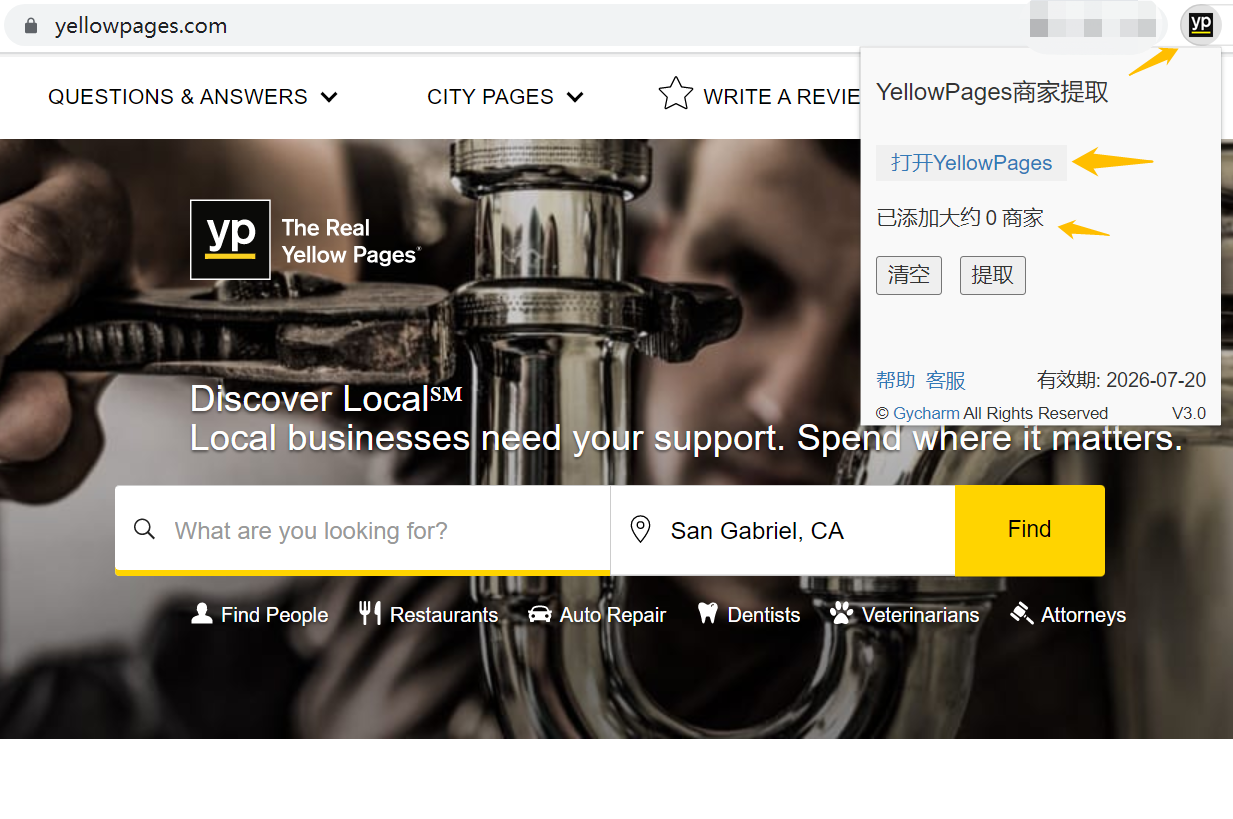The image size is (1233, 819).
Task: Expand the Questions & Answers menu
Action: [x=193, y=97]
